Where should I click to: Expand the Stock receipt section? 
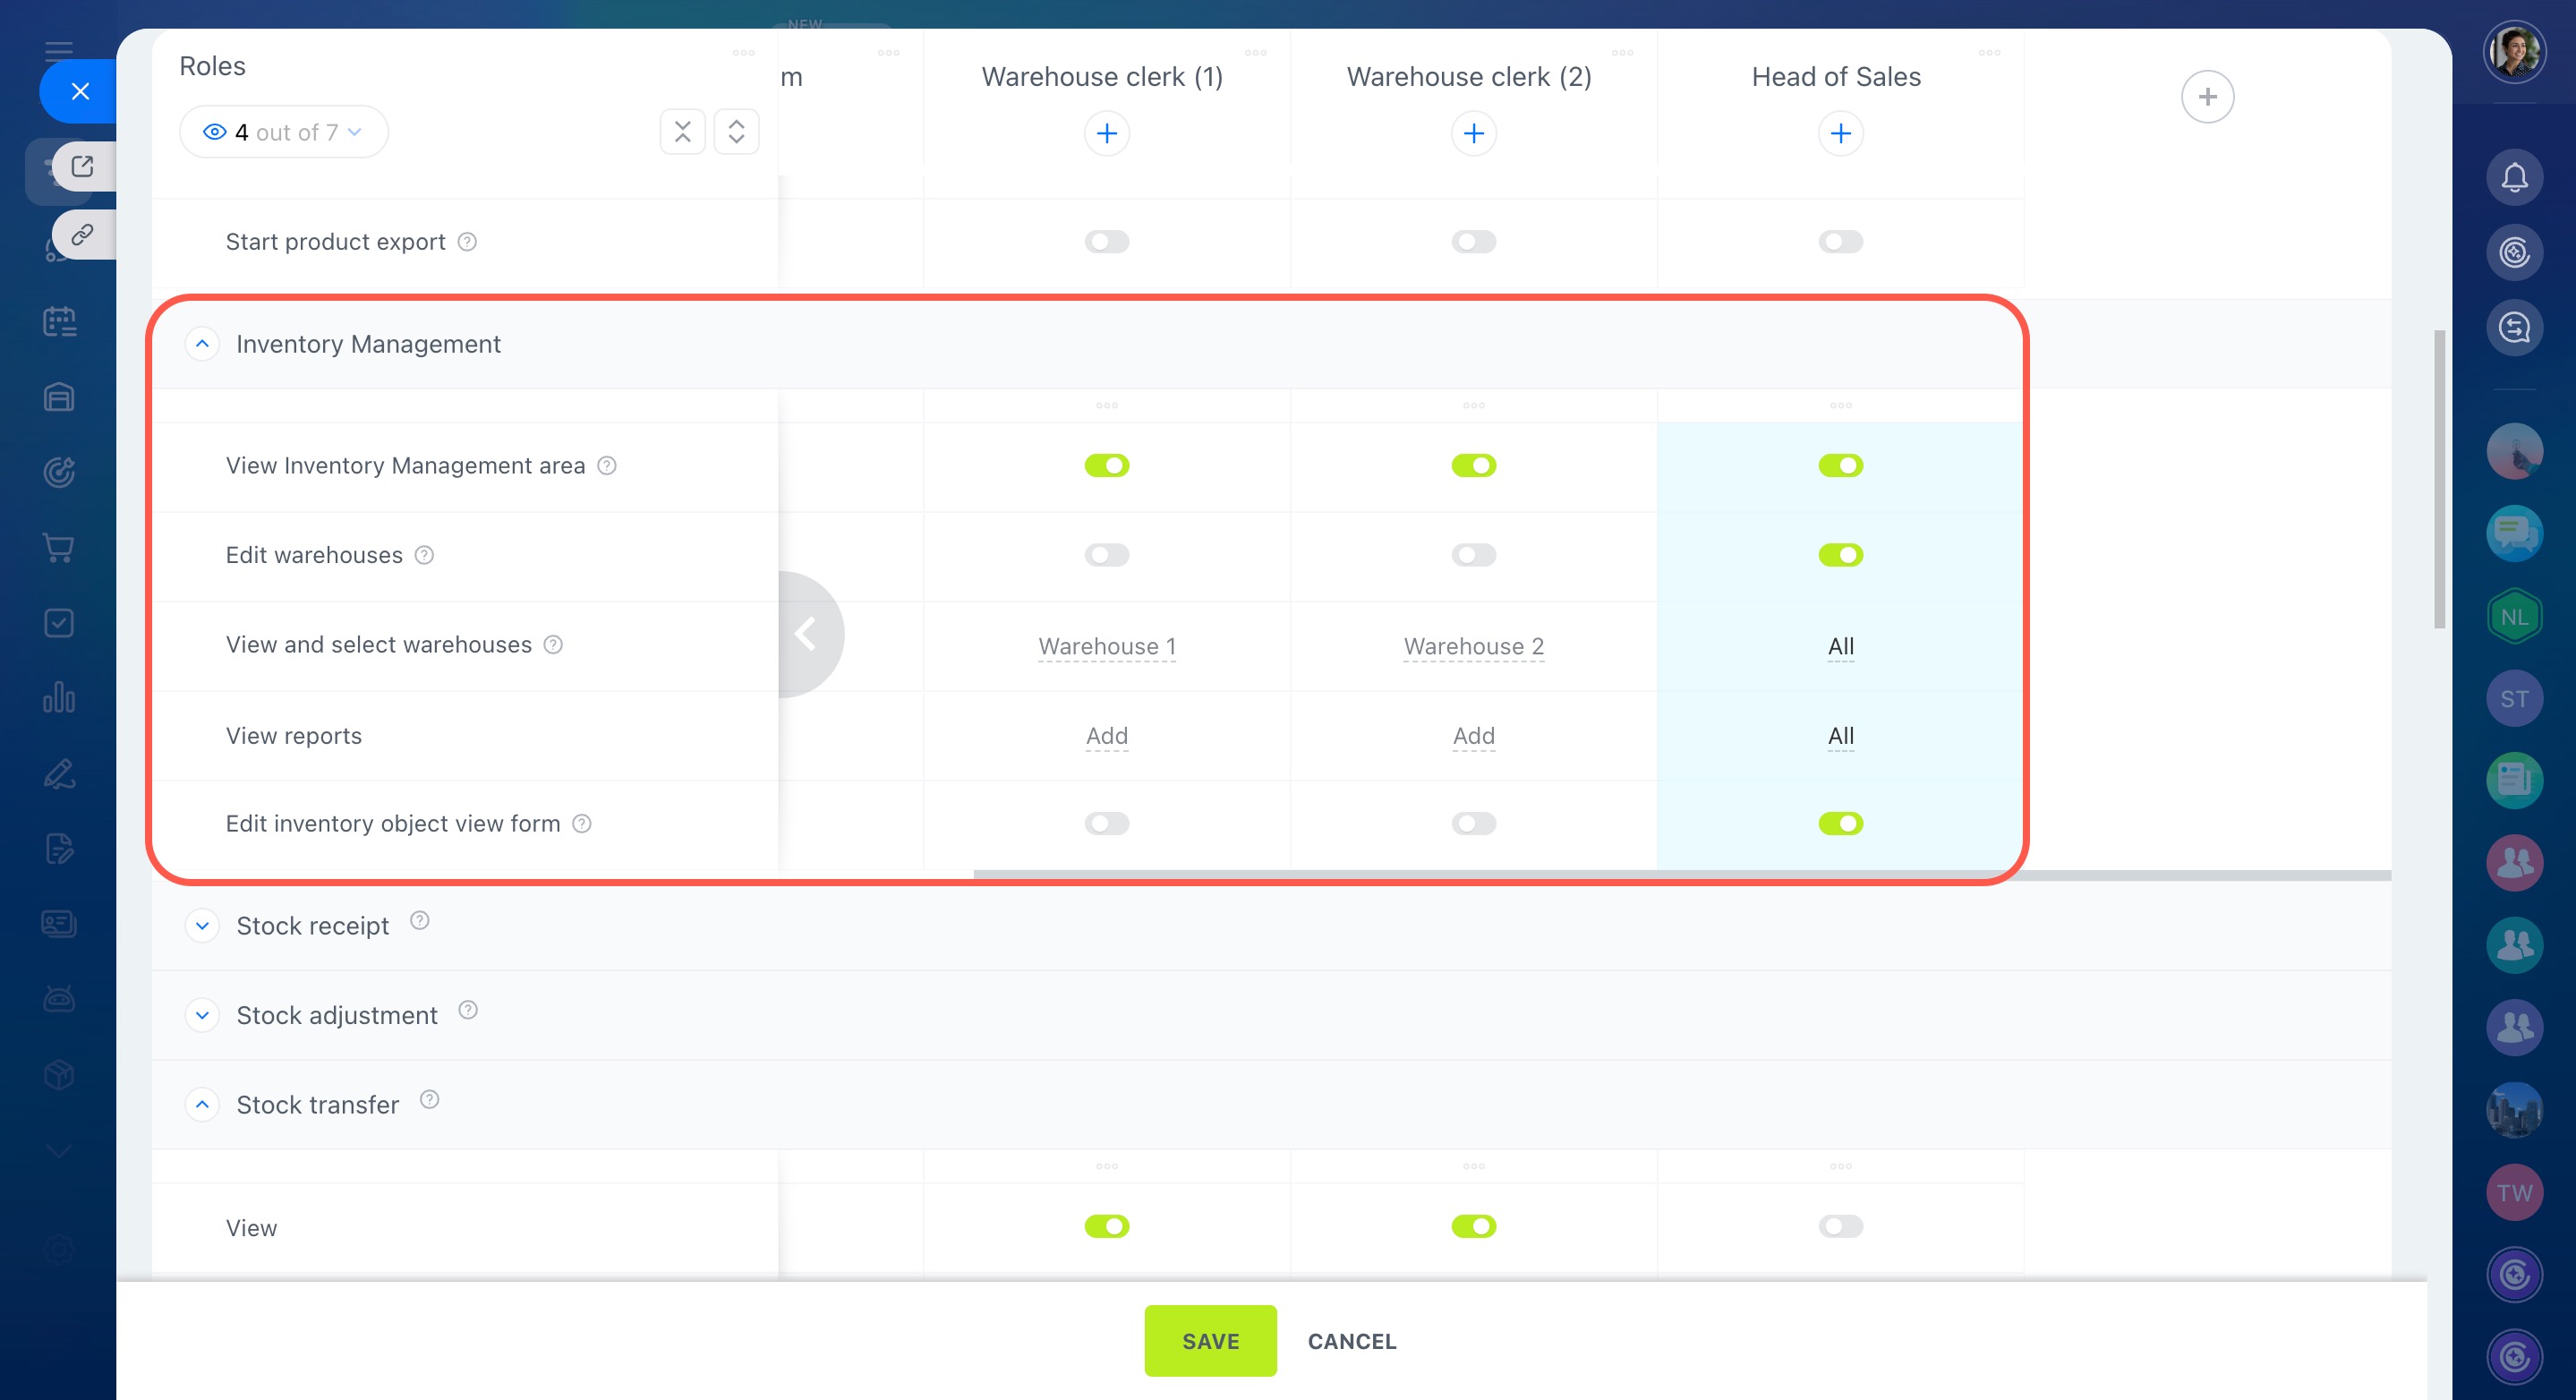[202, 926]
